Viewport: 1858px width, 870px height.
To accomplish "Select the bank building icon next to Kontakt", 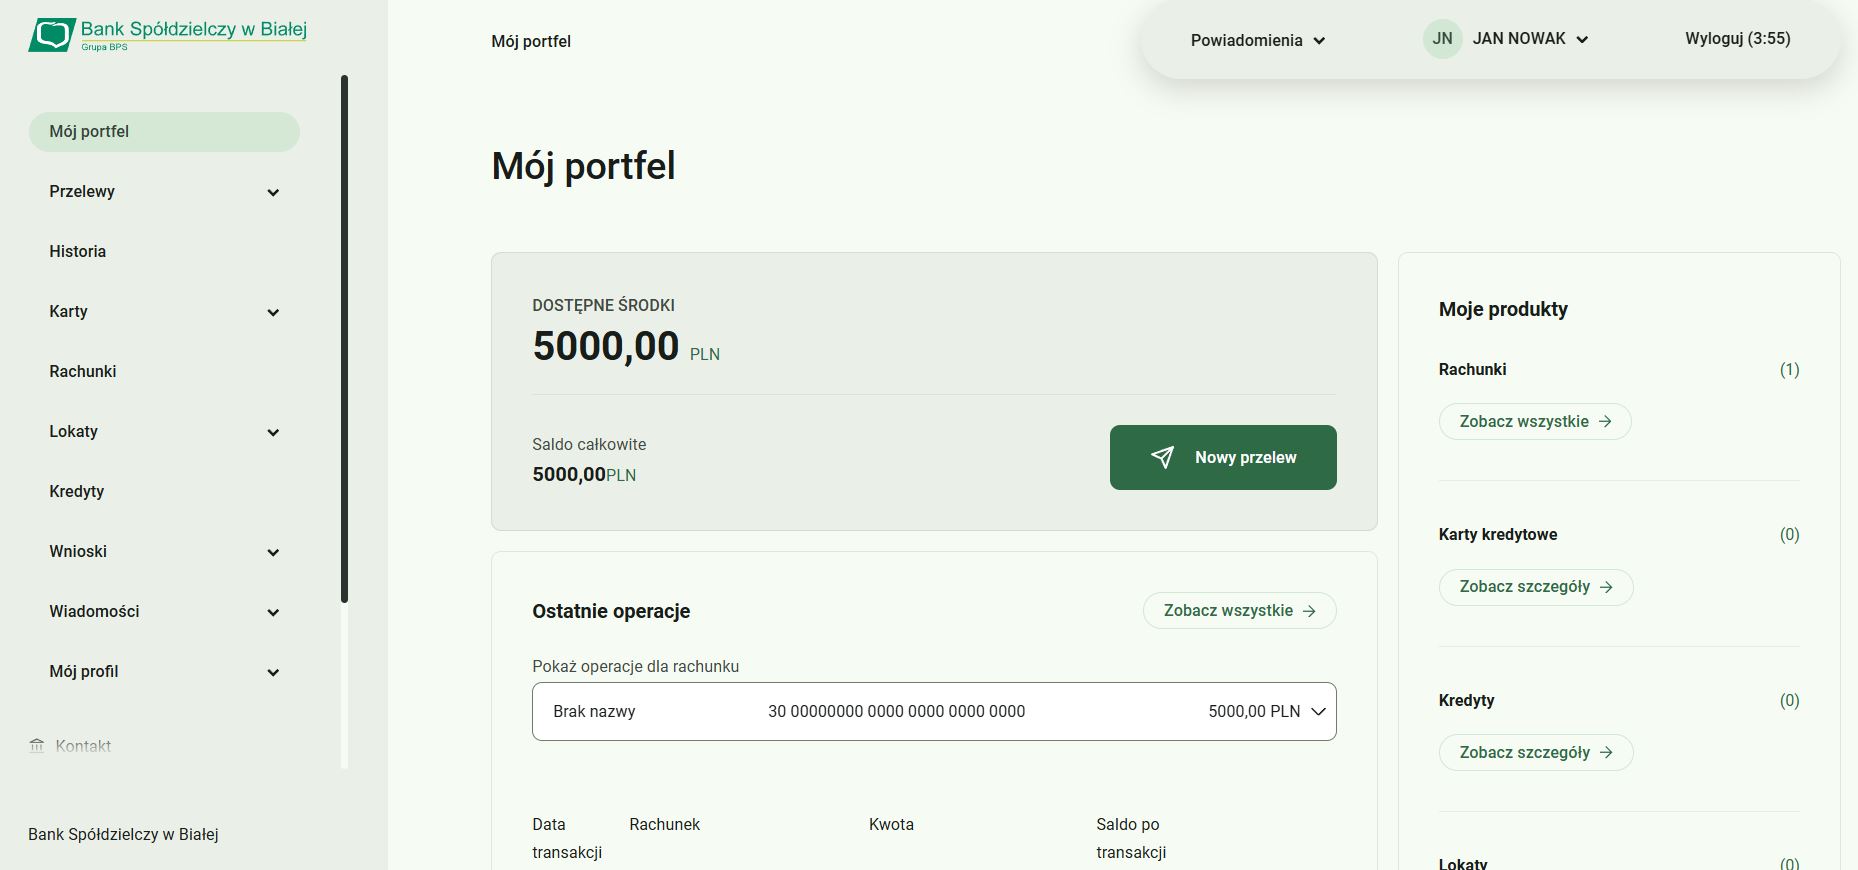I will tap(36, 745).
